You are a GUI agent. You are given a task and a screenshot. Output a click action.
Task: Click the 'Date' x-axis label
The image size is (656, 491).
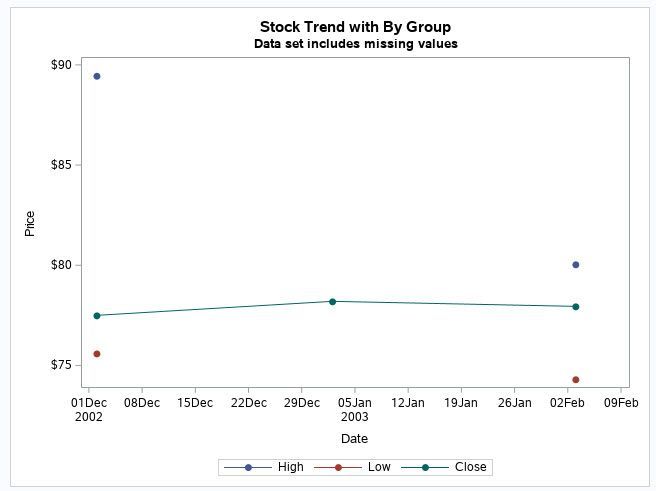[354, 438]
